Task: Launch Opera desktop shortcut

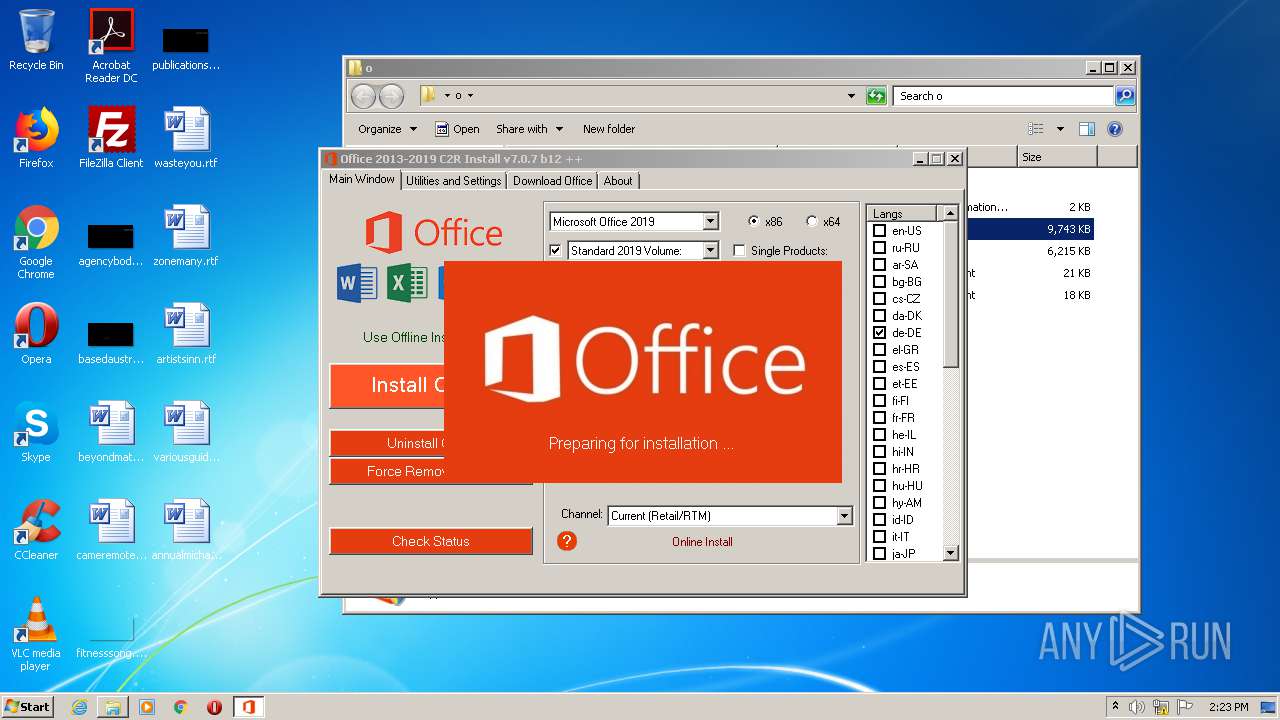Action: pyautogui.click(x=36, y=334)
